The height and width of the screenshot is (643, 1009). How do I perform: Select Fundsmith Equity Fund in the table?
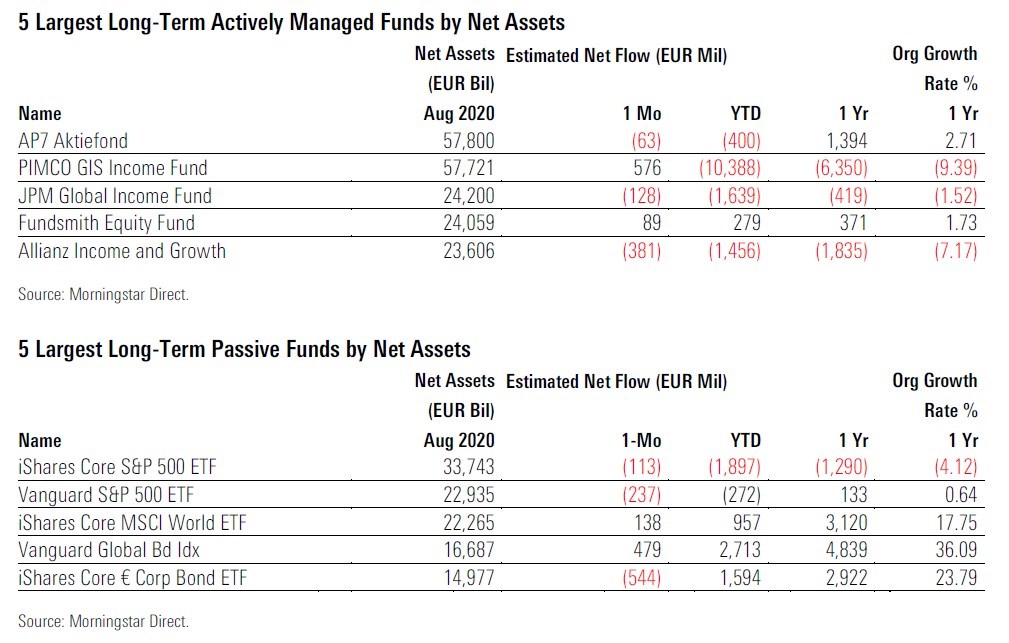click(106, 223)
